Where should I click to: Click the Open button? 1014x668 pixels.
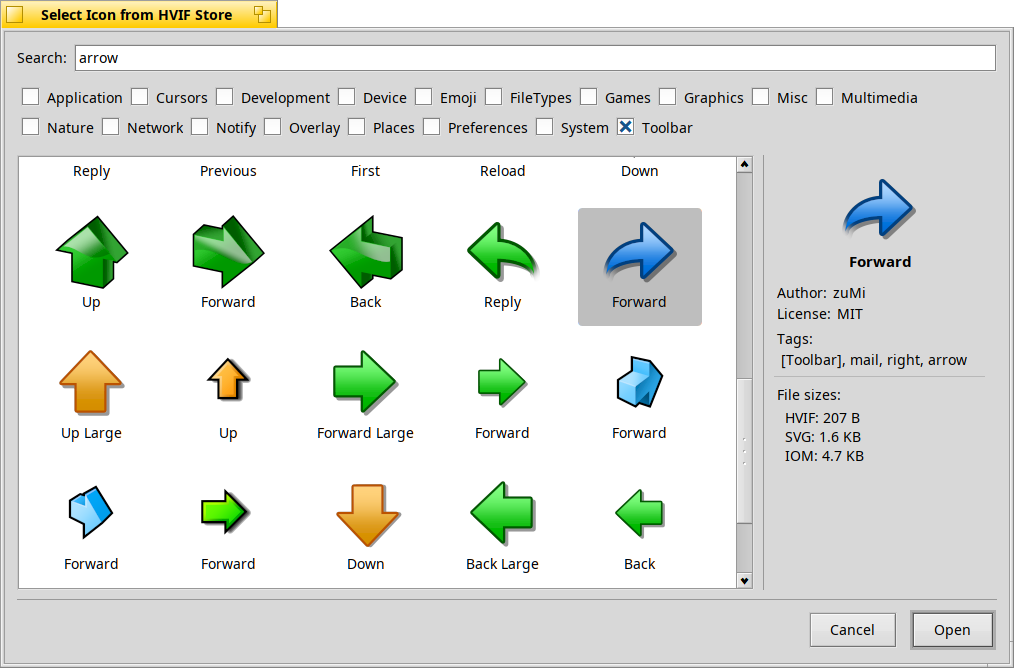[952, 630]
